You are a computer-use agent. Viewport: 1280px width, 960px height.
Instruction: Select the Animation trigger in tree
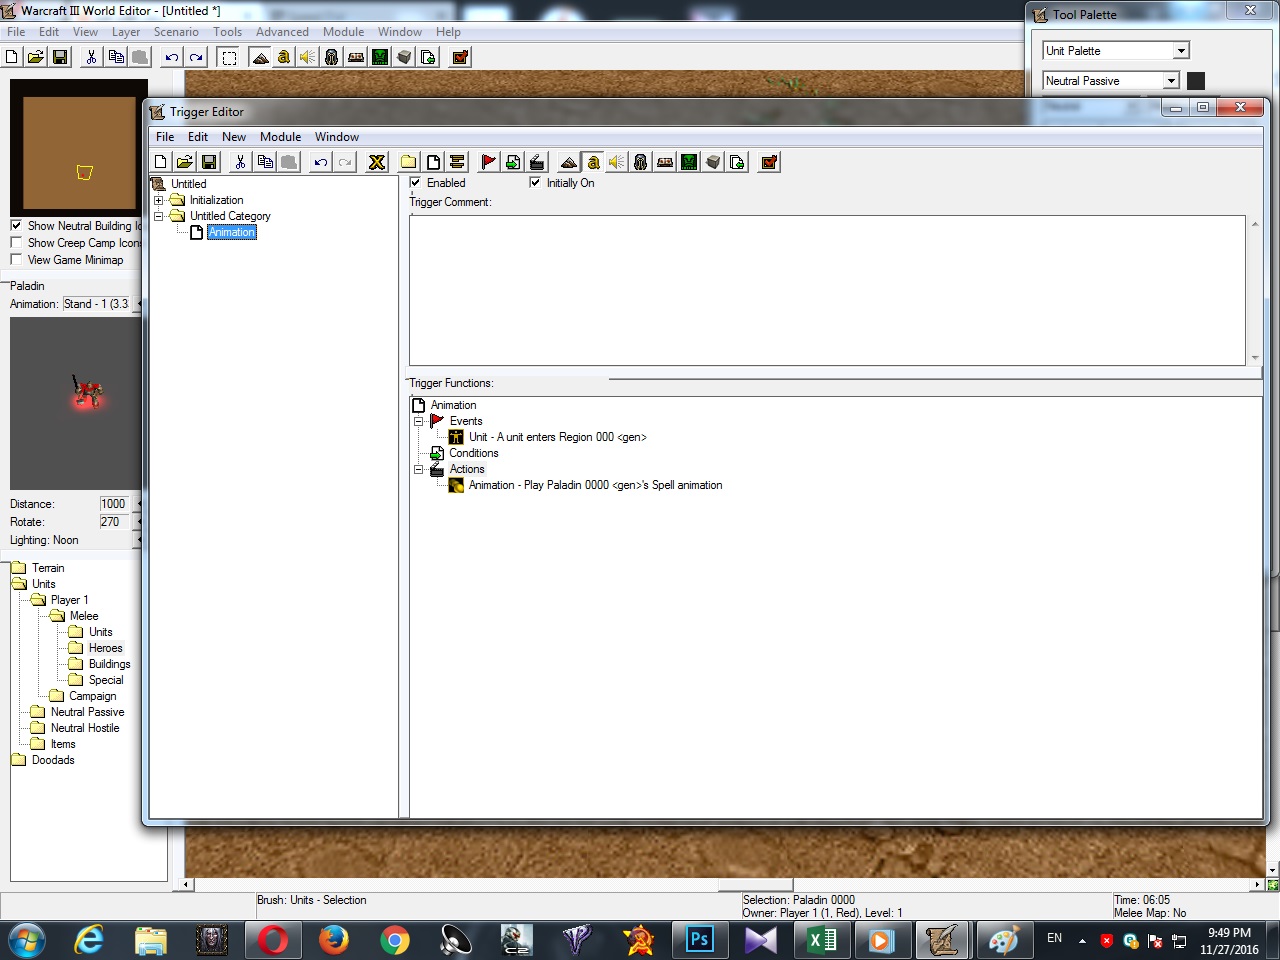tap(232, 232)
